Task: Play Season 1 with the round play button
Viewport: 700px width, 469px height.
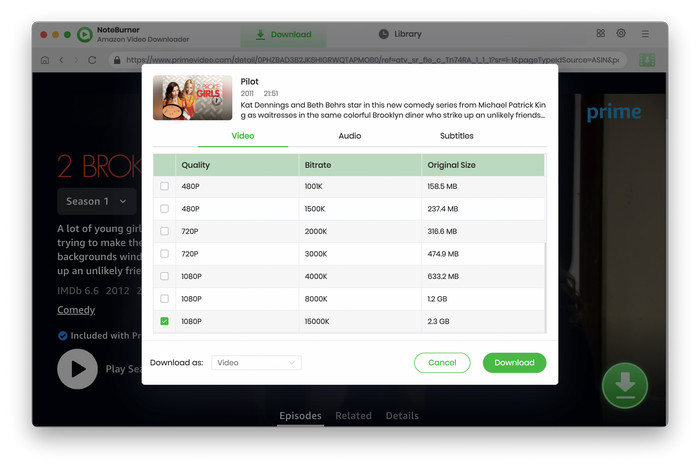Action: coord(77,369)
